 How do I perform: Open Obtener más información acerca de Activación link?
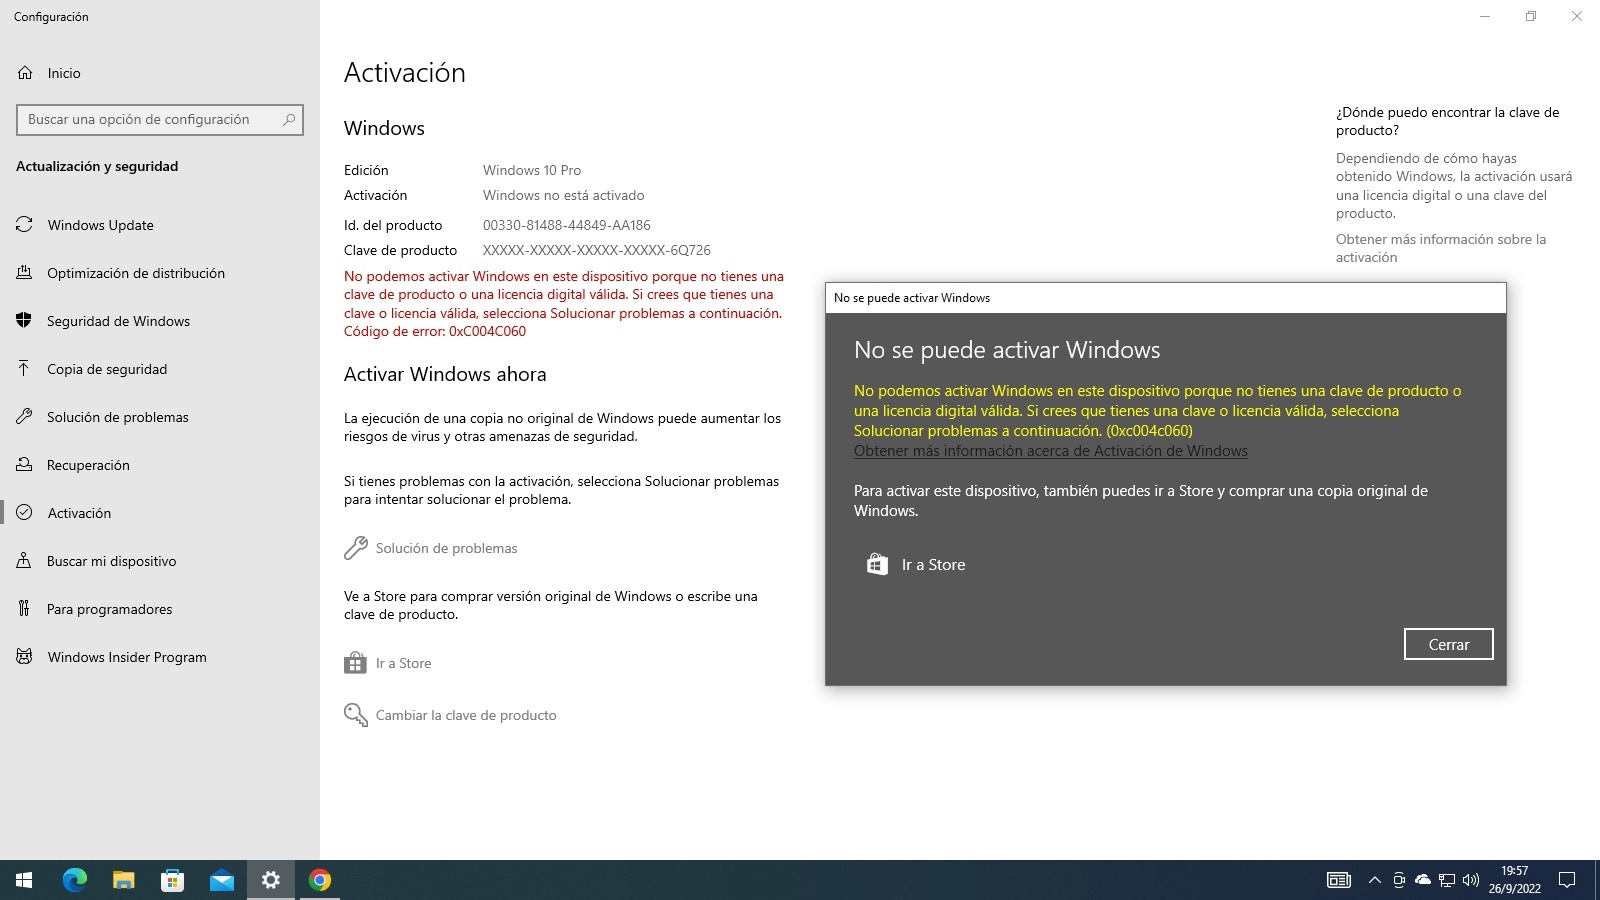1051,451
